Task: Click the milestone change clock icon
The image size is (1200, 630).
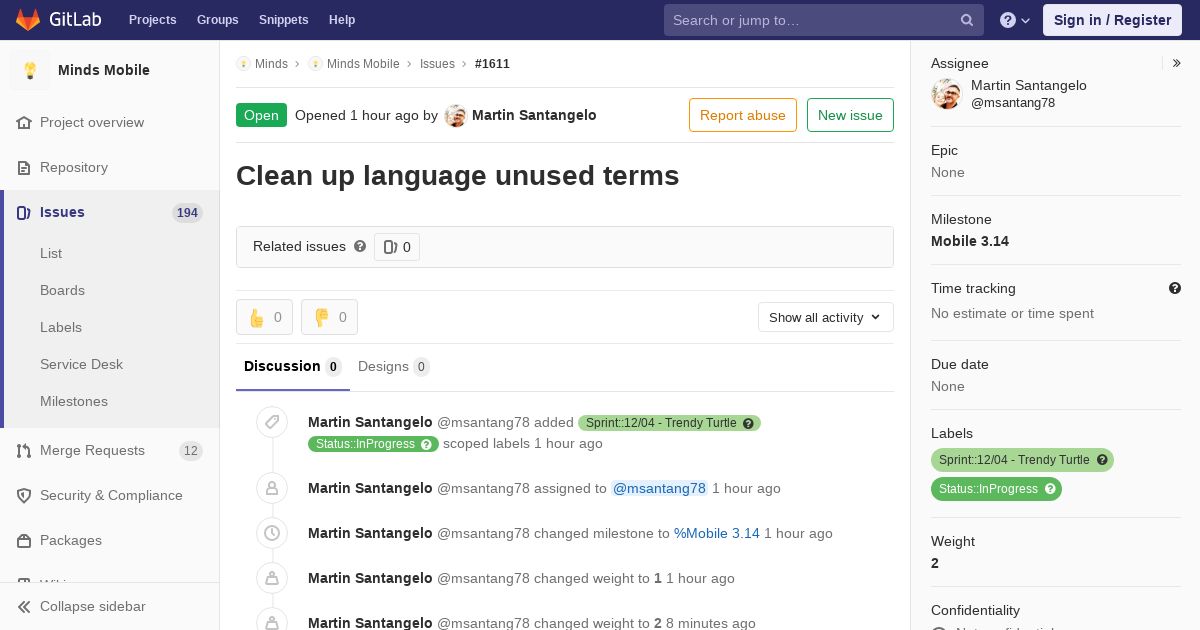Action: pyautogui.click(x=272, y=533)
